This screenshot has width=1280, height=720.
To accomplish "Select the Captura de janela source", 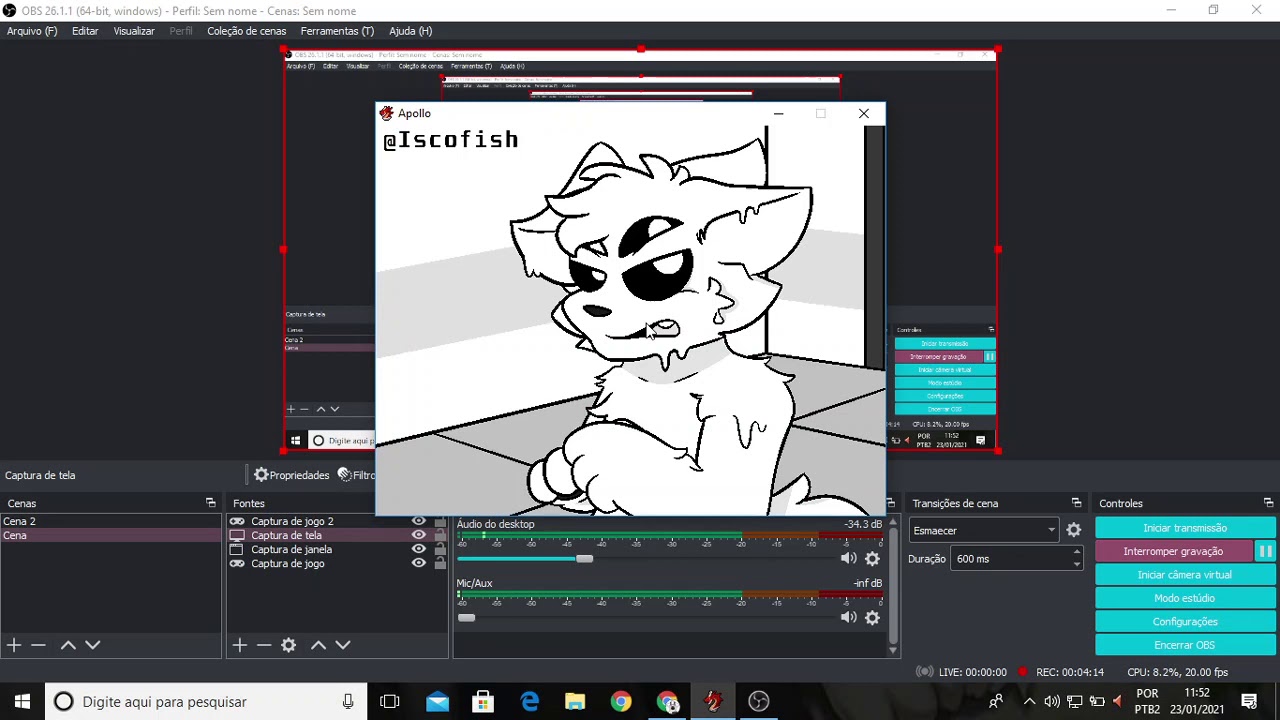I will [291, 549].
